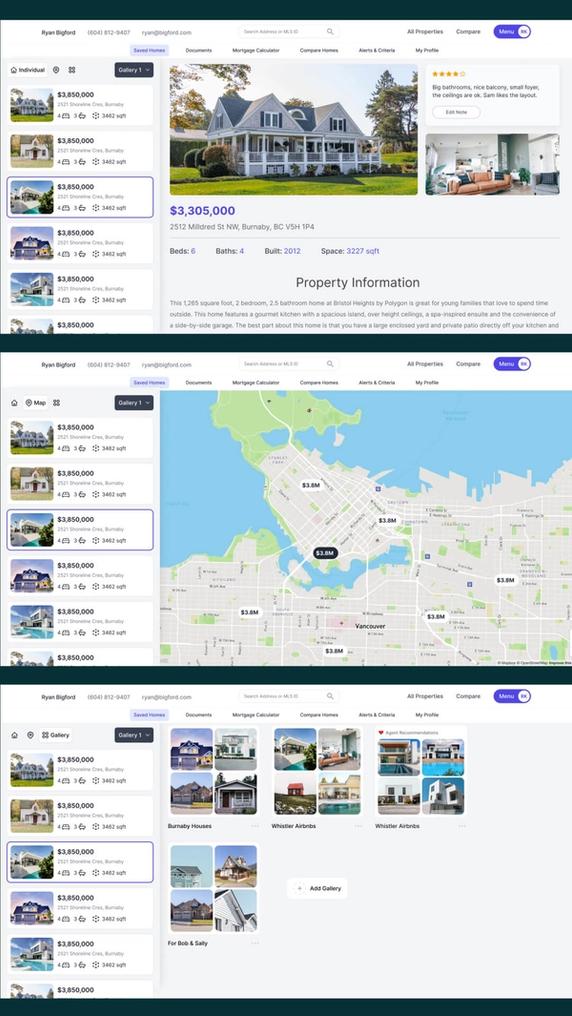Open Saved Homes tab in Individual view screen
572x1016 pixels.
point(149,50)
